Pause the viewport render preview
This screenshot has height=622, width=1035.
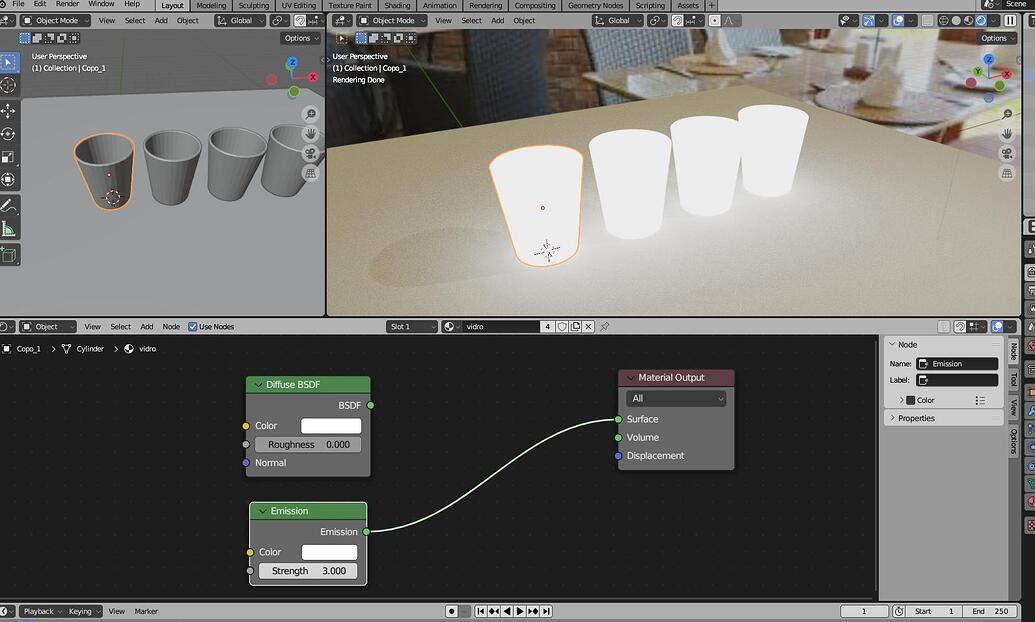[1010, 20]
